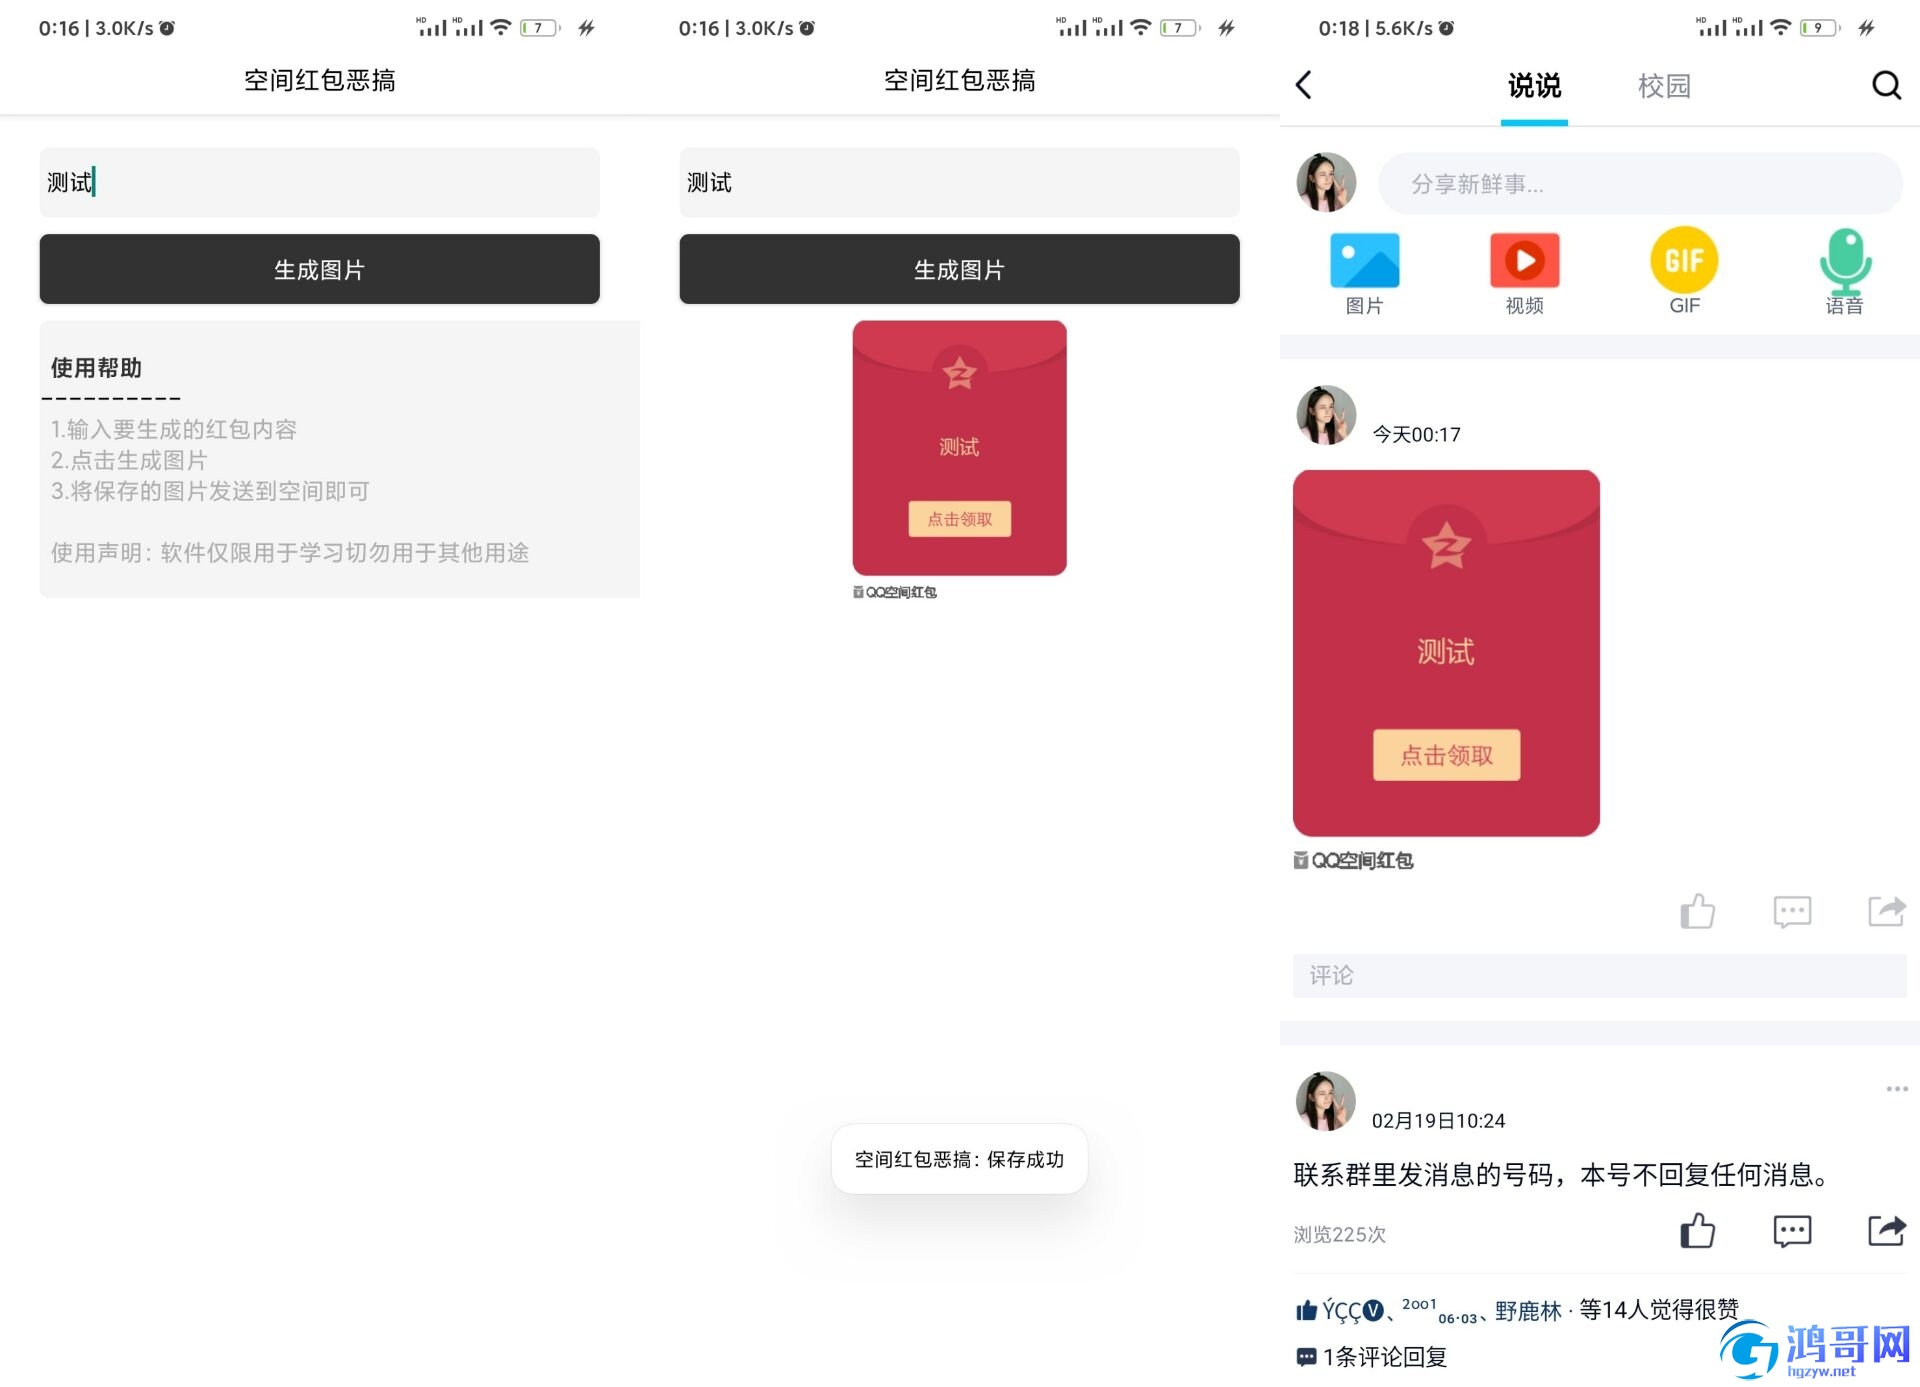The image size is (1920, 1387).
Task: Tap help line 1.输入要生成的红包内容
Action: (x=174, y=429)
